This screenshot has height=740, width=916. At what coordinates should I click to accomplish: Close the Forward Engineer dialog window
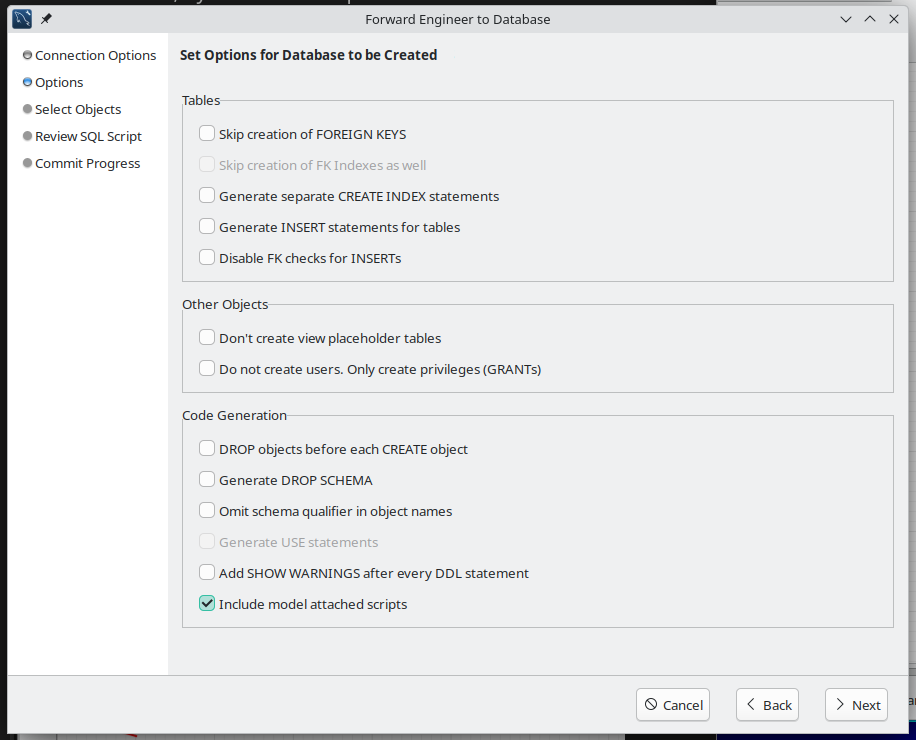[894, 19]
